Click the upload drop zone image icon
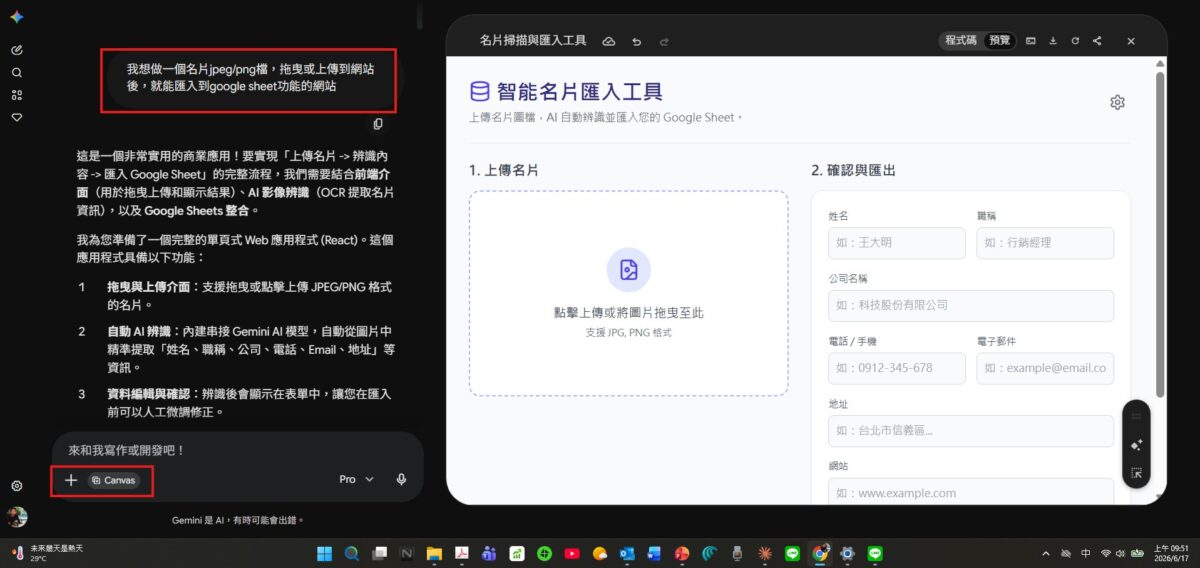 tap(629, 270)
